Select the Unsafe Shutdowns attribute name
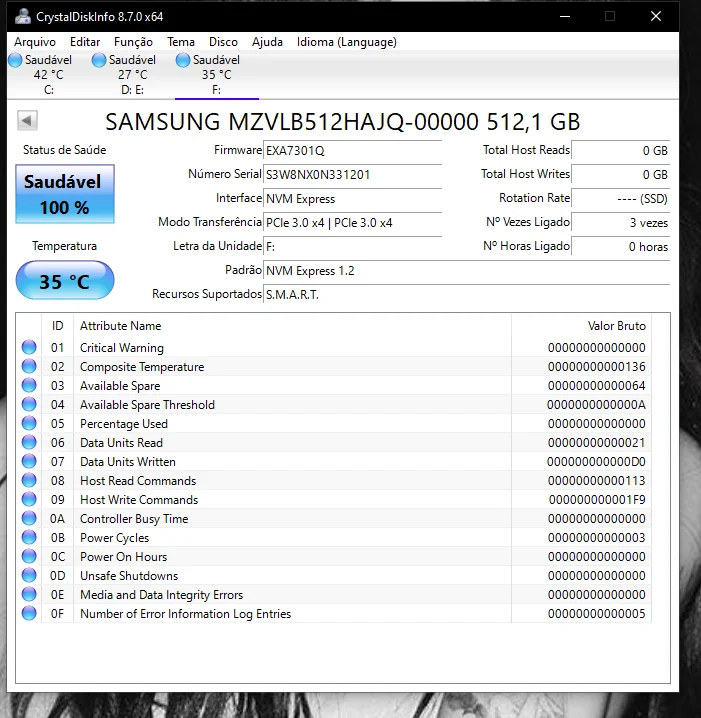The height and width of the screenshot is (718, 701). [129, 576]
